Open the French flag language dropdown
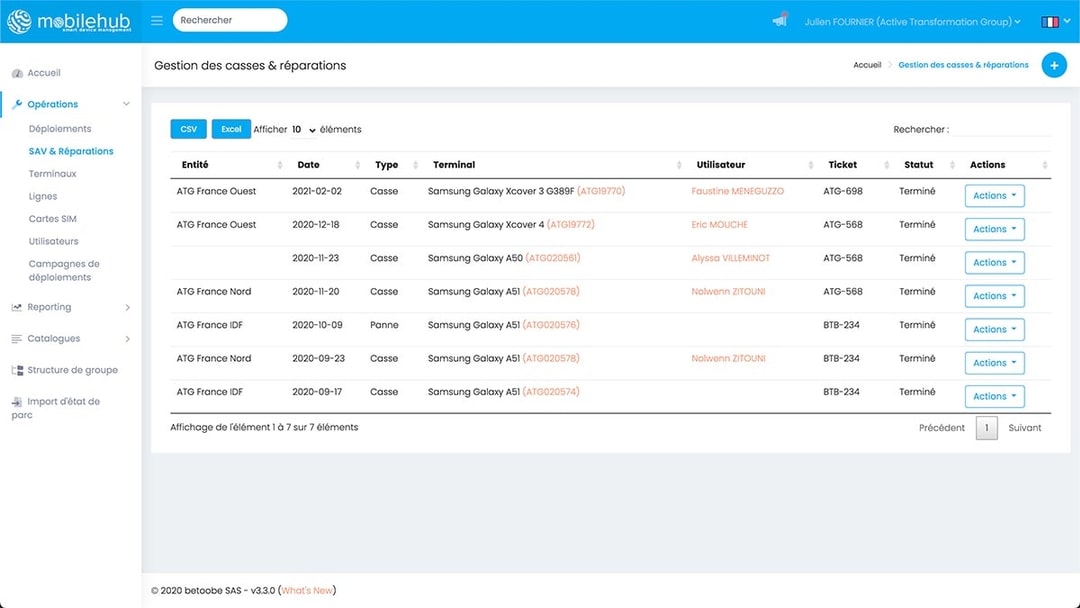1080x608 pixels. coord(1051,19)
